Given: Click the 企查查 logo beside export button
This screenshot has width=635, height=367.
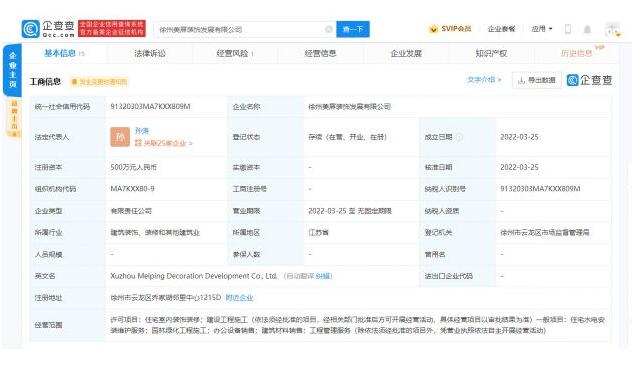Looking at the screenshot, I should pyautogui.click(x=590, y=80).
